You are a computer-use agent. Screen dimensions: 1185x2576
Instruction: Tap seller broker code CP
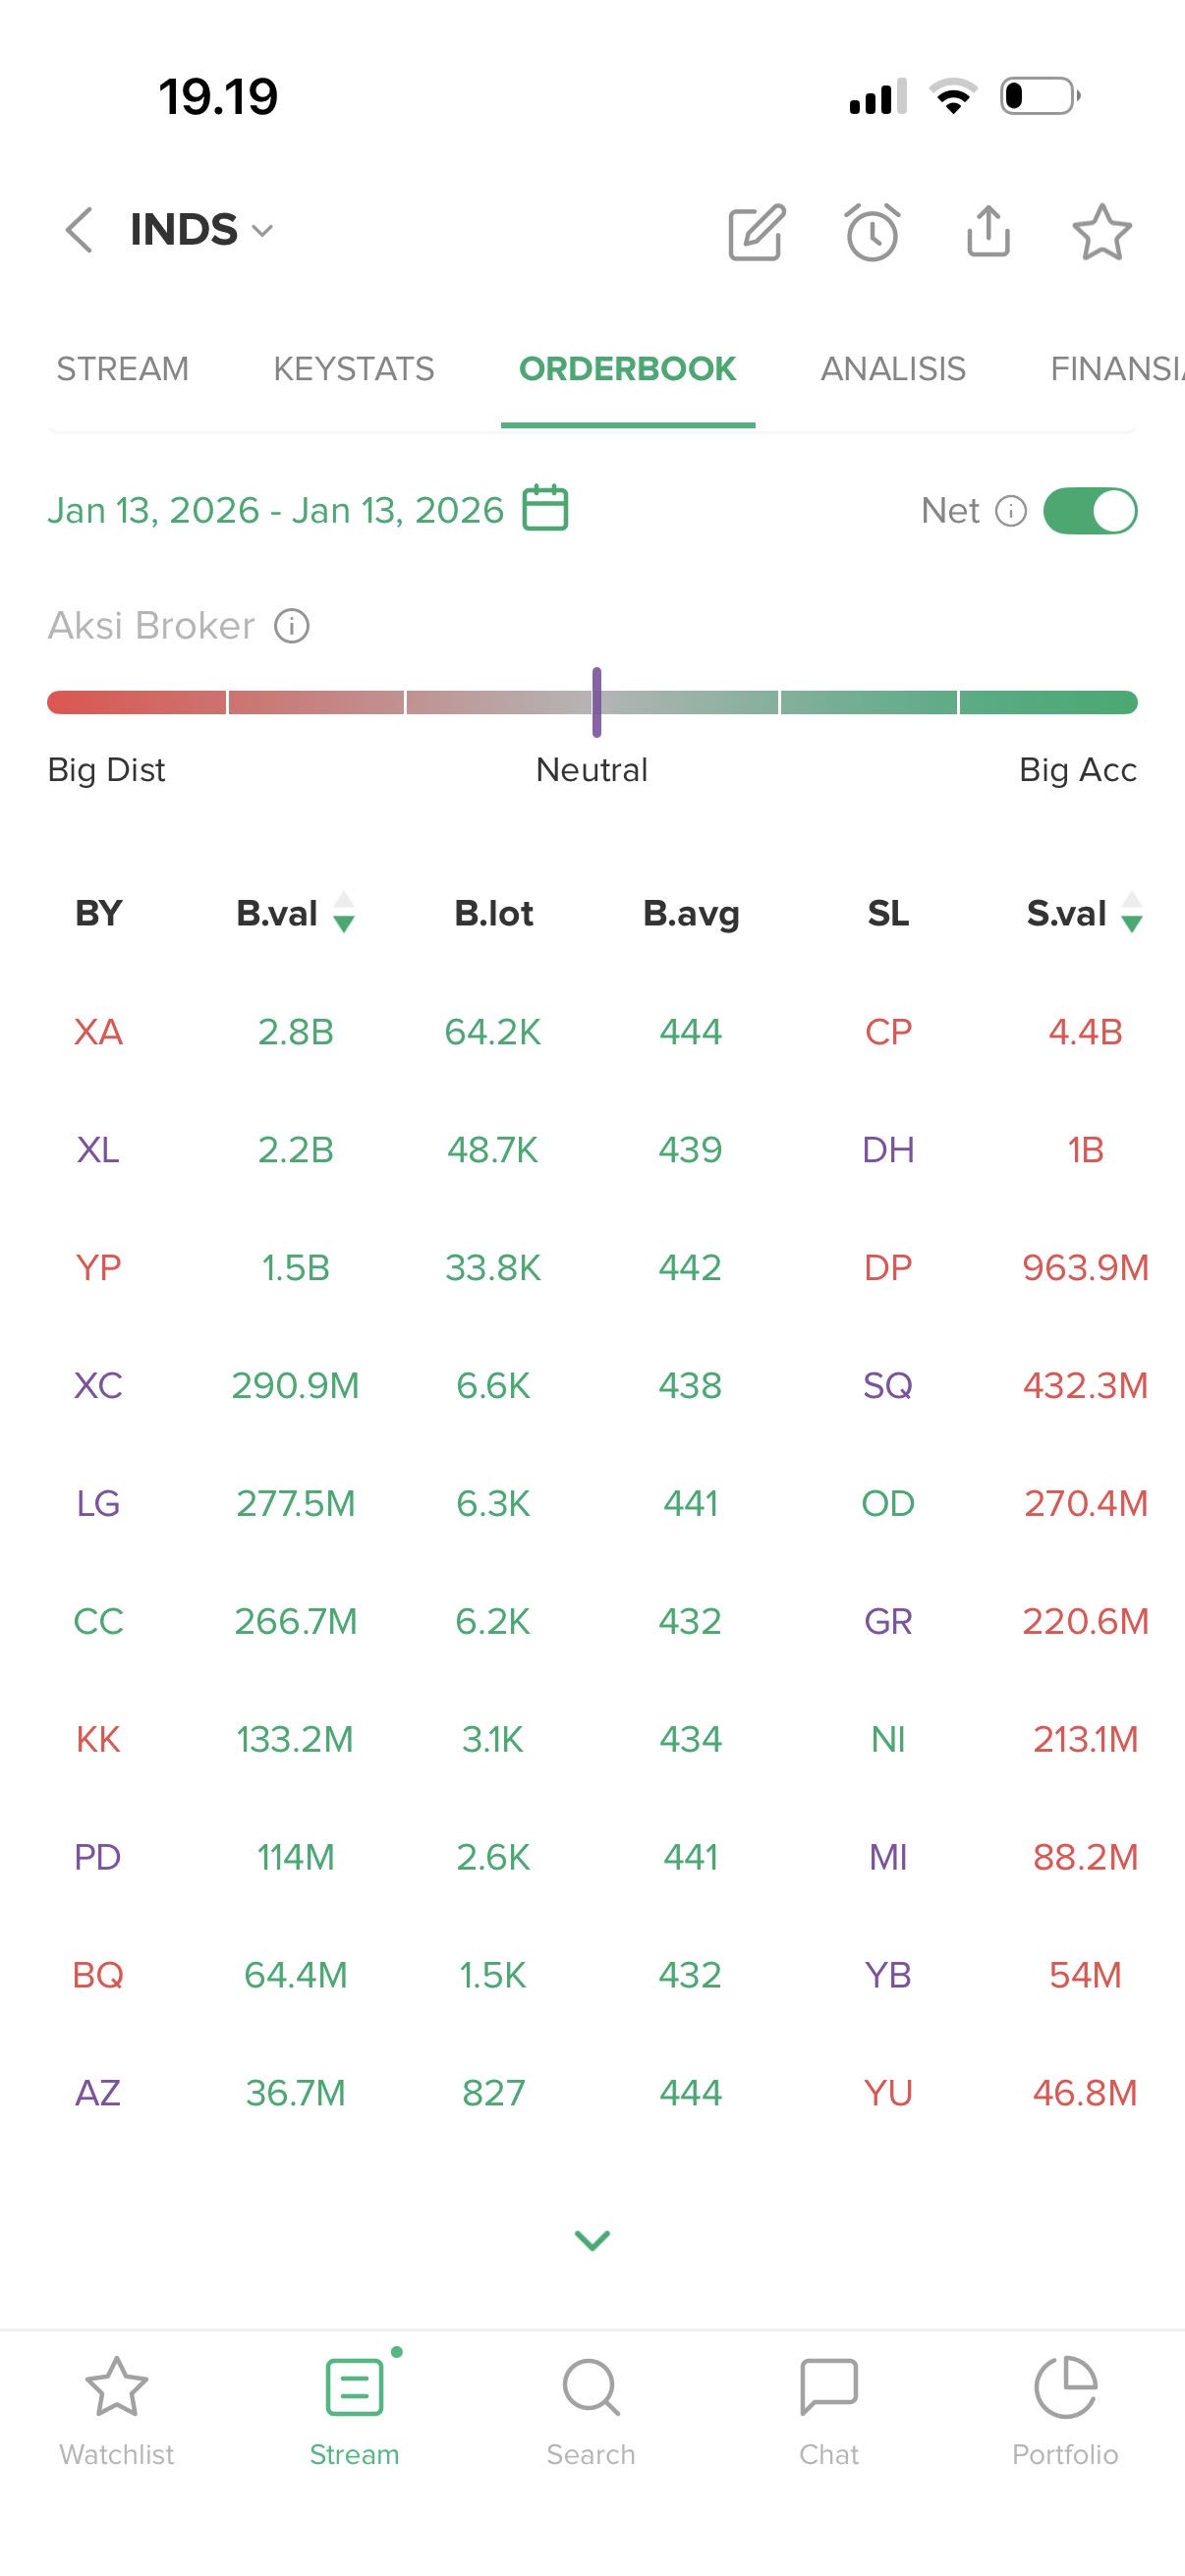tap(888, 1032)
